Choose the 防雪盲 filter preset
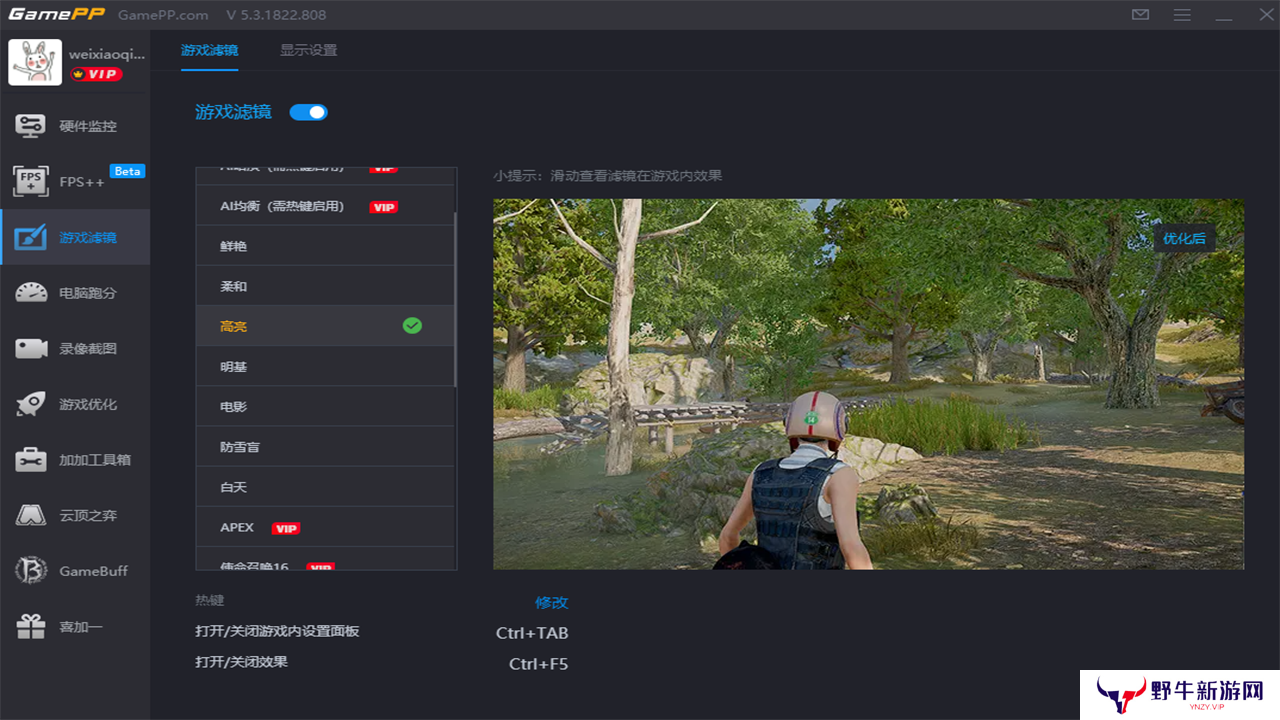 tap(325, 447)
